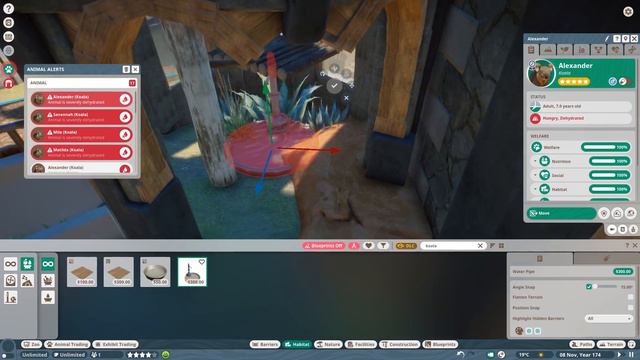640x360 pixels.
Task: Click the green paw animal alerts icon
Action: point(9,69)
